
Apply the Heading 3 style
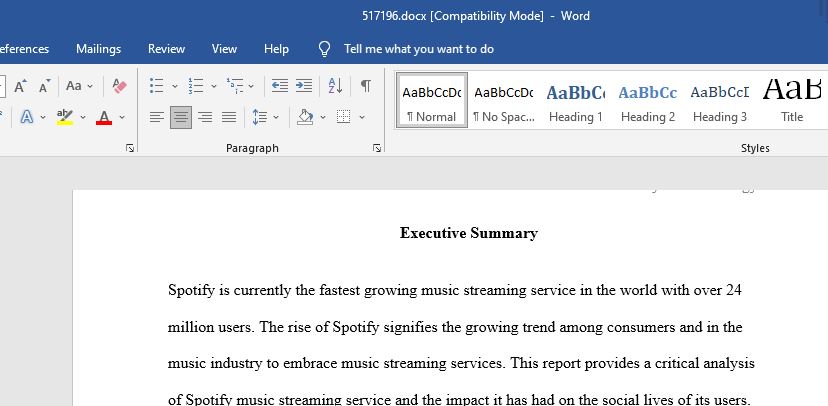point(720,100)
